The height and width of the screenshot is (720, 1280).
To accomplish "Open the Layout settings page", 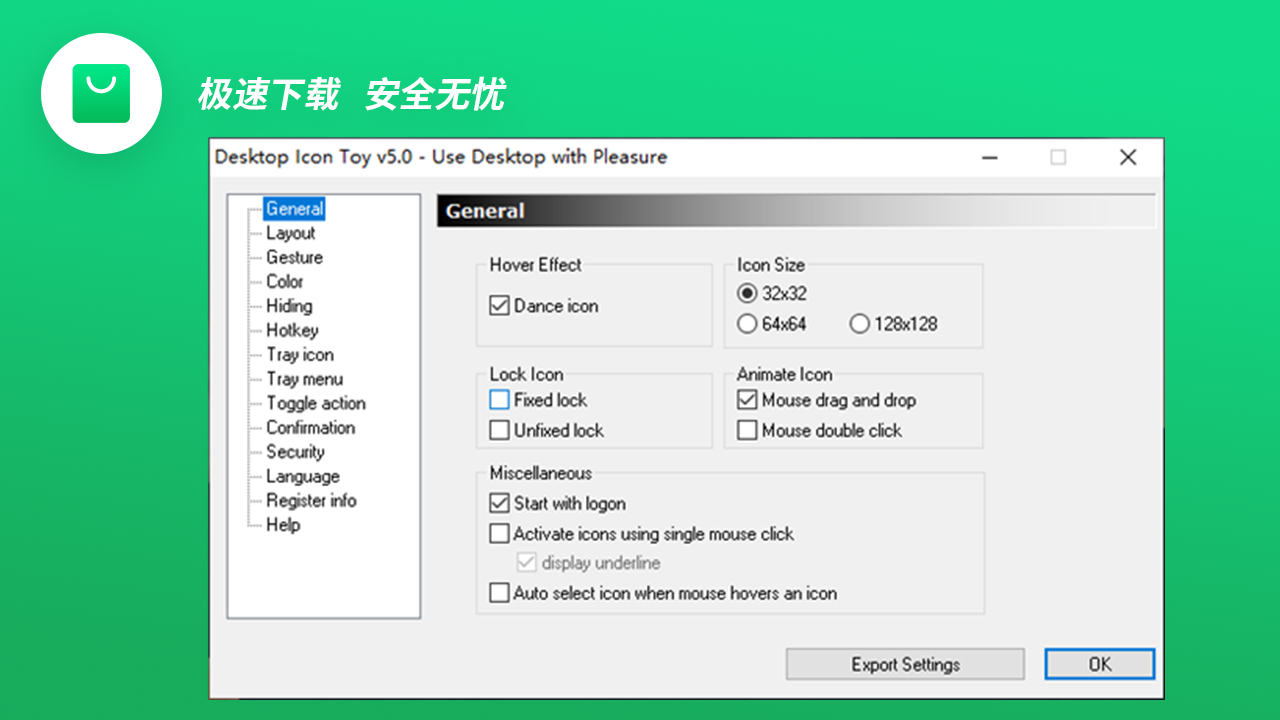I will pyautogui.click(x=290, y=233).
